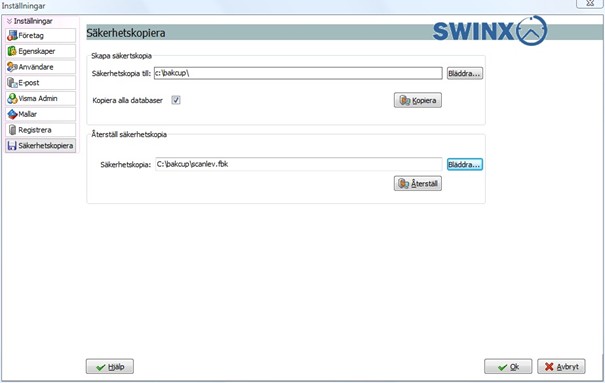Click the Säkerhetskopia till path field
The image size is (605, 383).
298,73
